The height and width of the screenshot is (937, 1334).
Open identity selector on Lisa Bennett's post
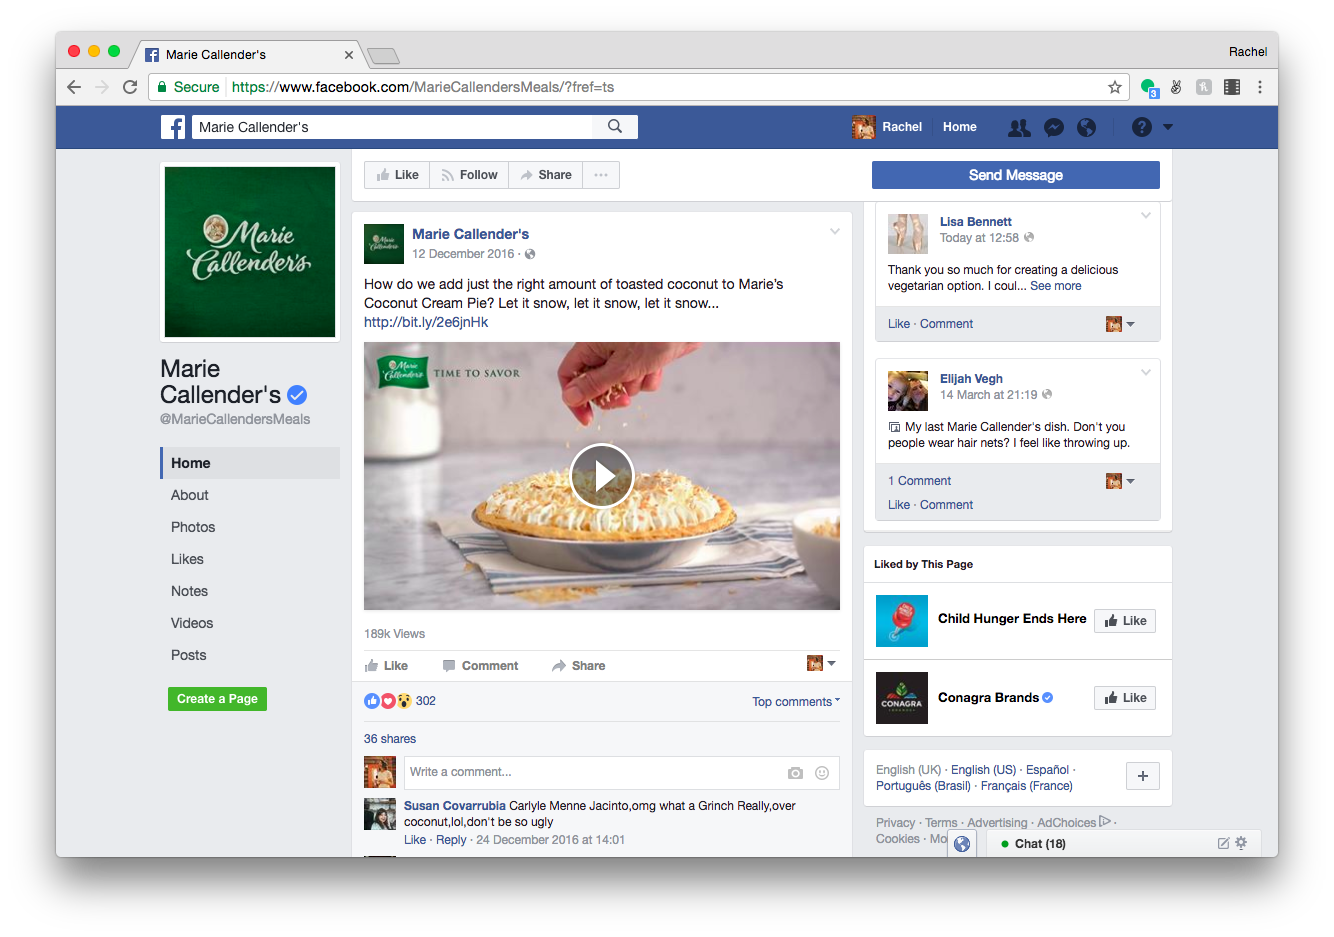(x=1120, y=324)
